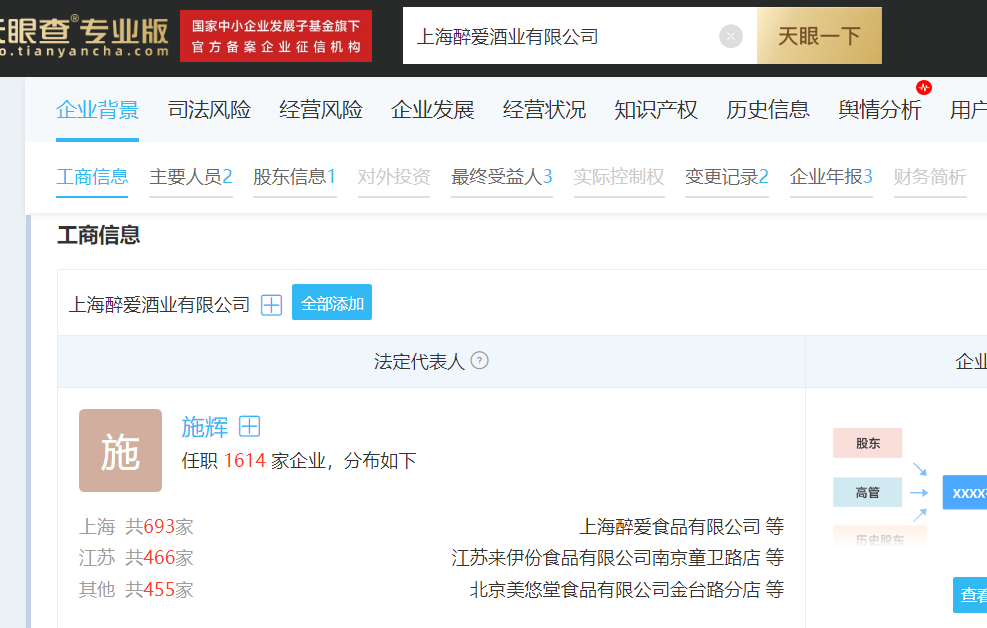Click the 天眼一下 search button
987x628 pixels.
click(x=819, y=36)
